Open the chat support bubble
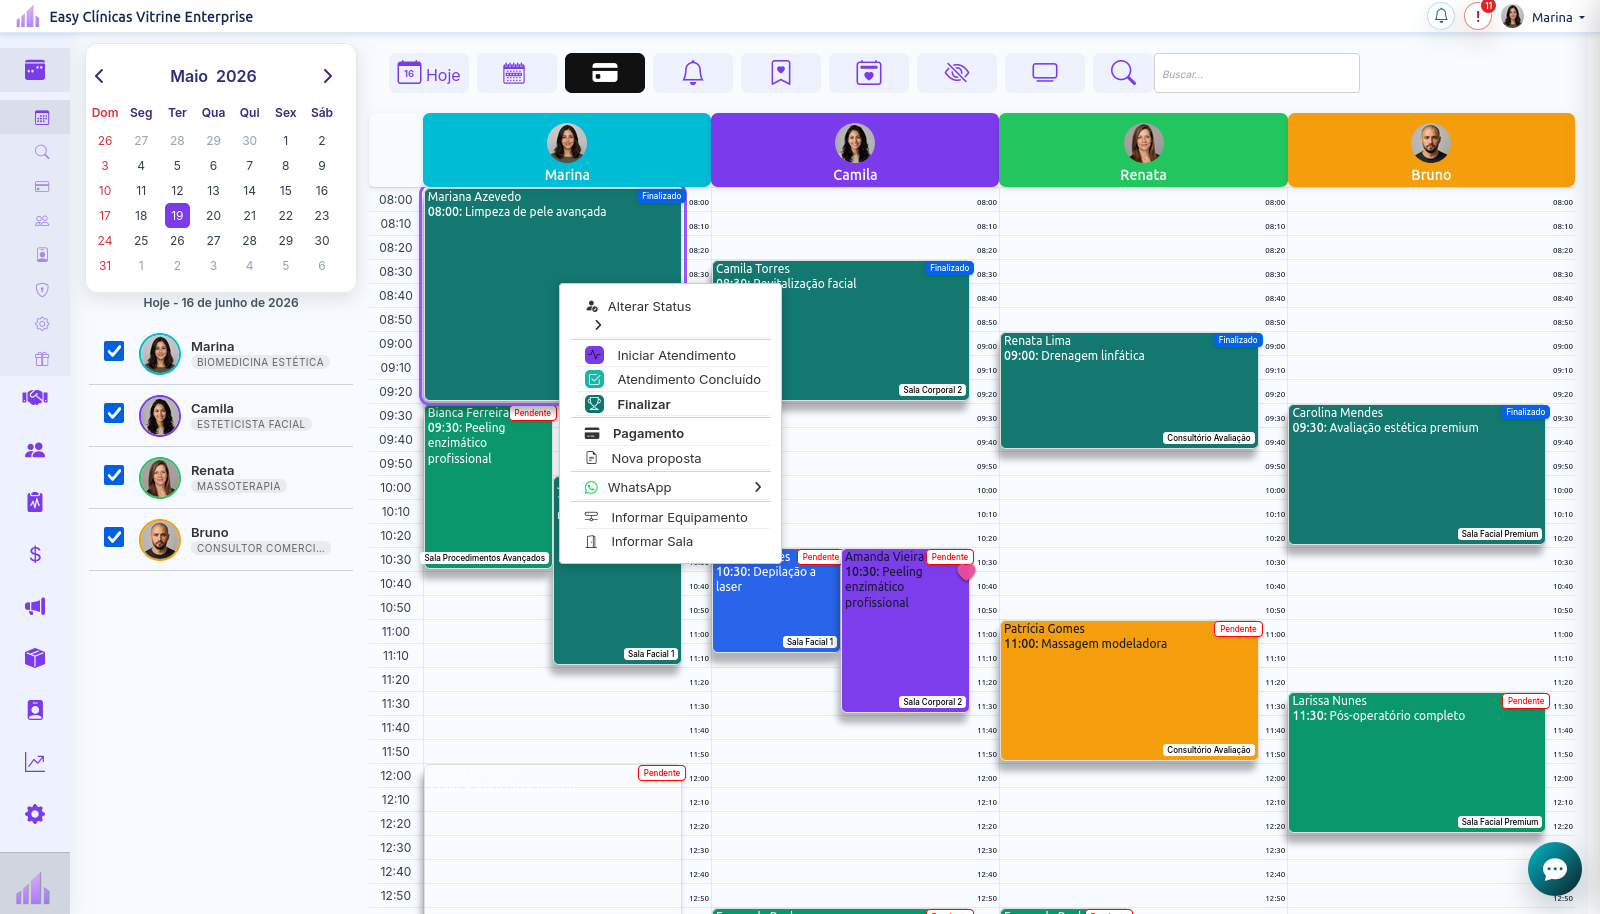Viewport: 1600px width, 914px height. (x=1555, y=869)
